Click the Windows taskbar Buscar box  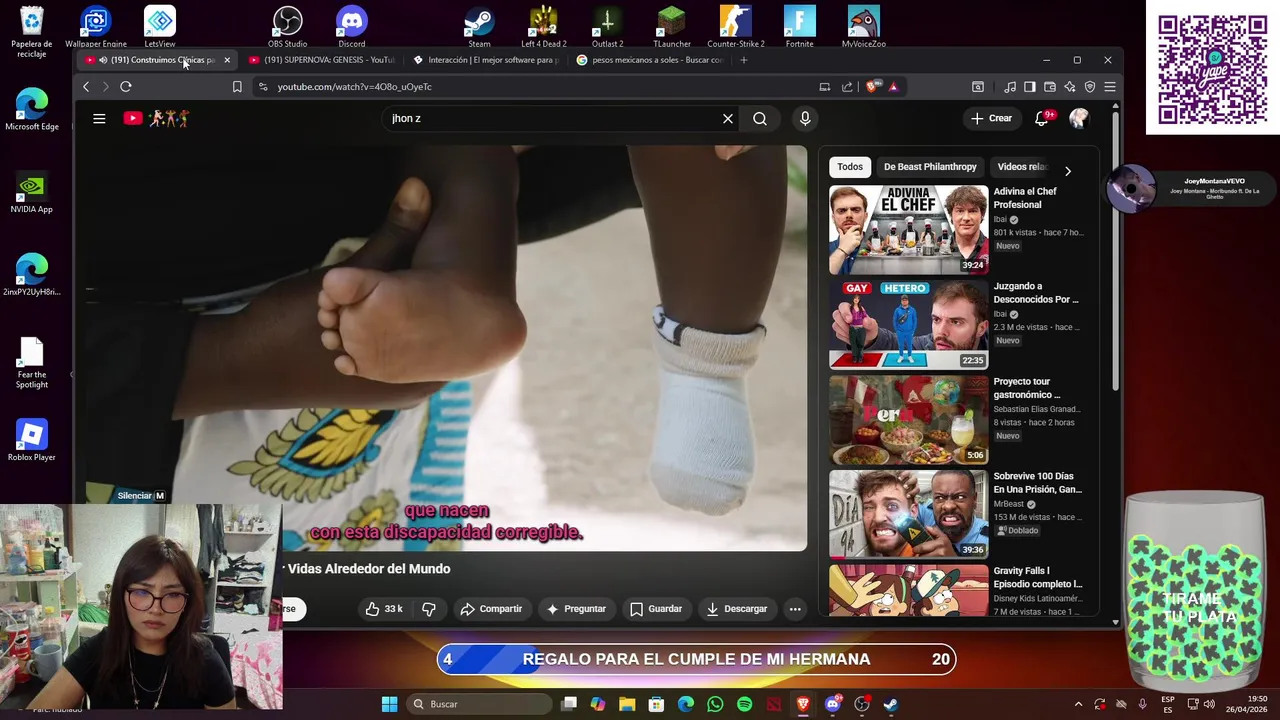480,704
